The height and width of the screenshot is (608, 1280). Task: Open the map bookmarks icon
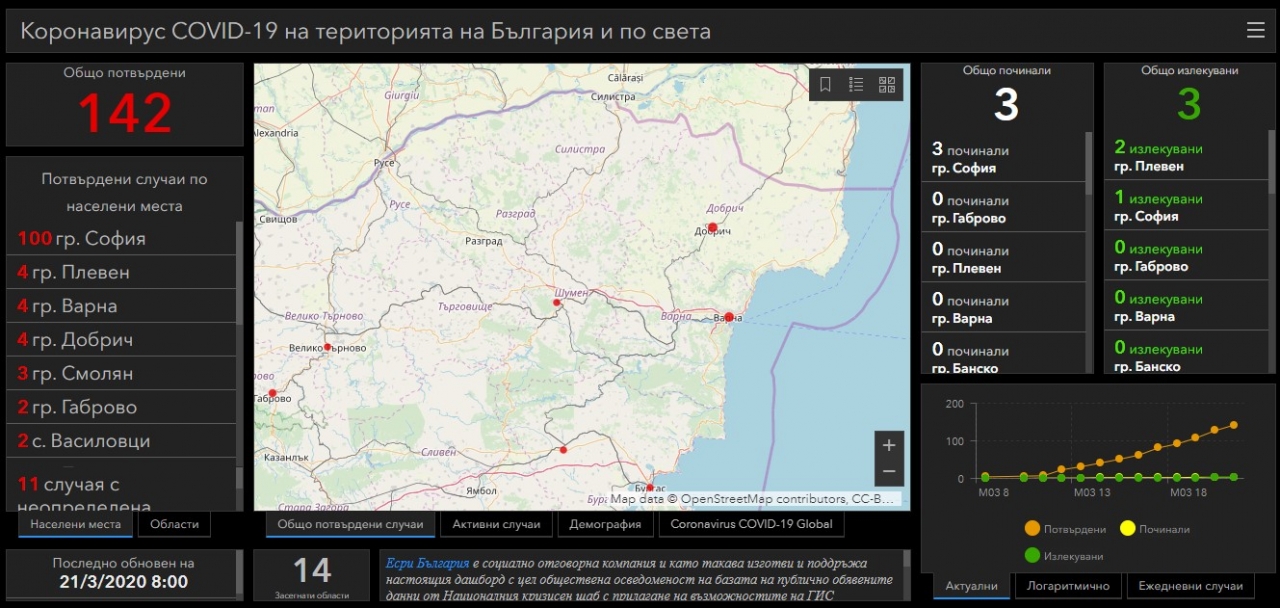[825, 85]
